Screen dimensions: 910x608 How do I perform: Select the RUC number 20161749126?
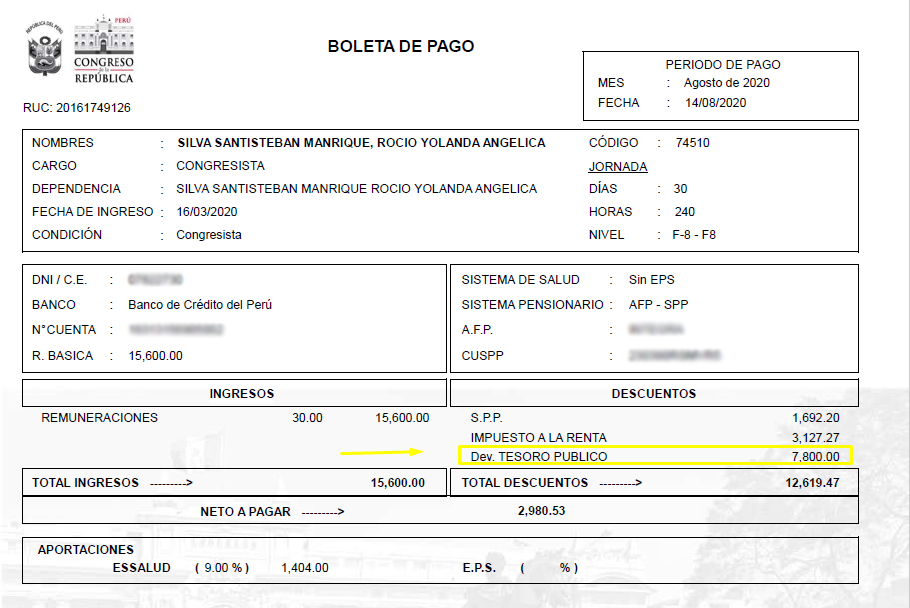[93, 108]
